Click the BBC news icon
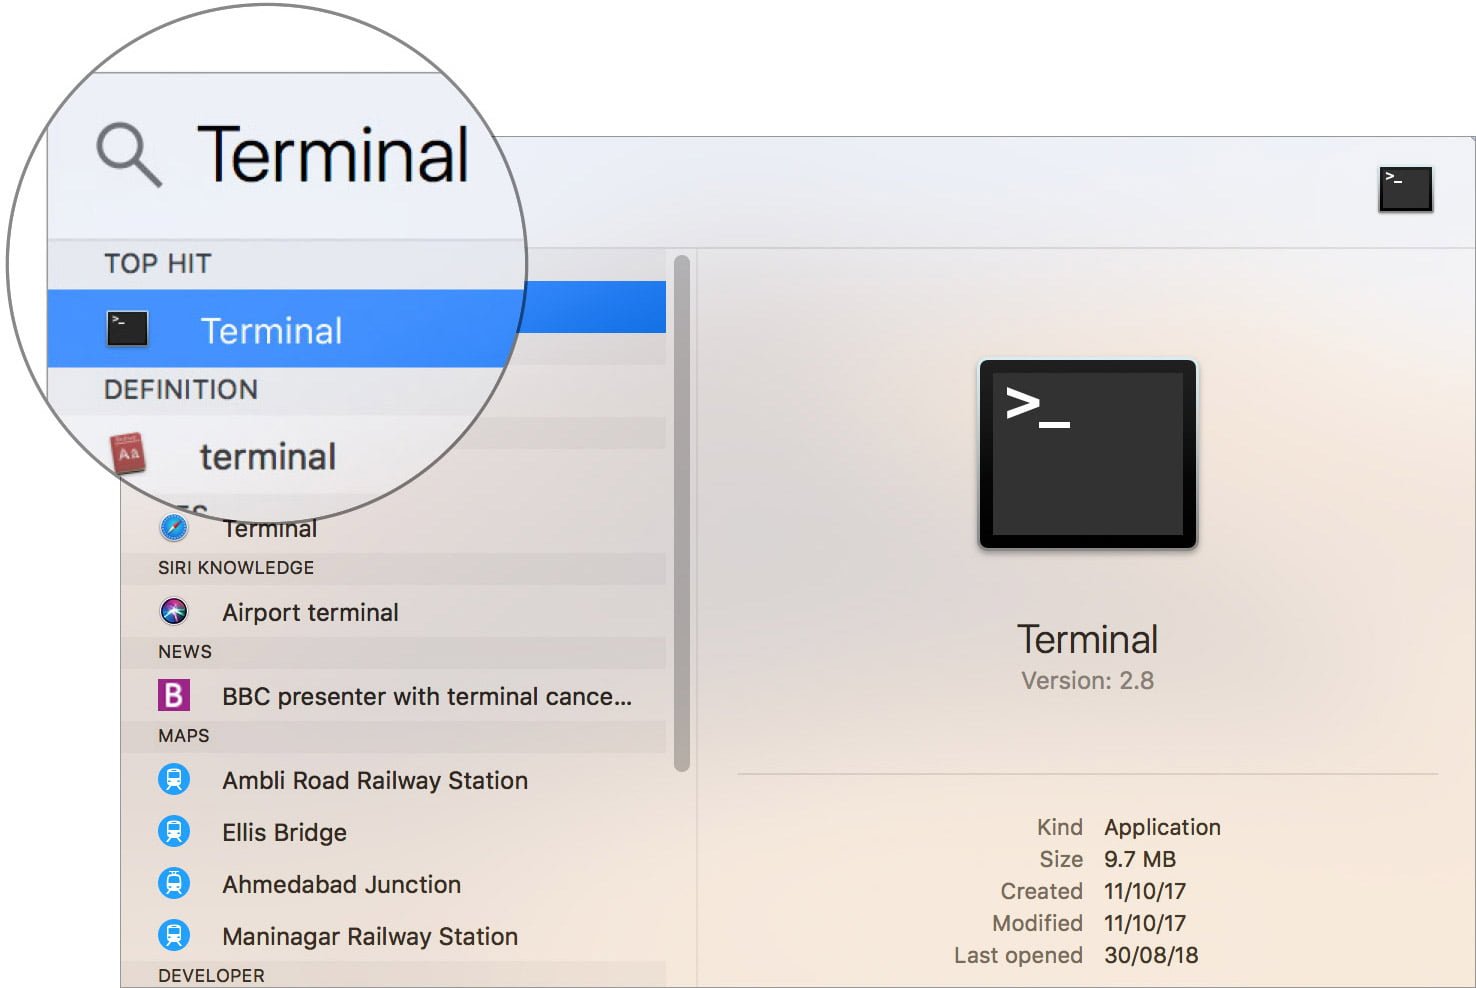The height and width of the screenshot is (988, 1476). [174, 695]
